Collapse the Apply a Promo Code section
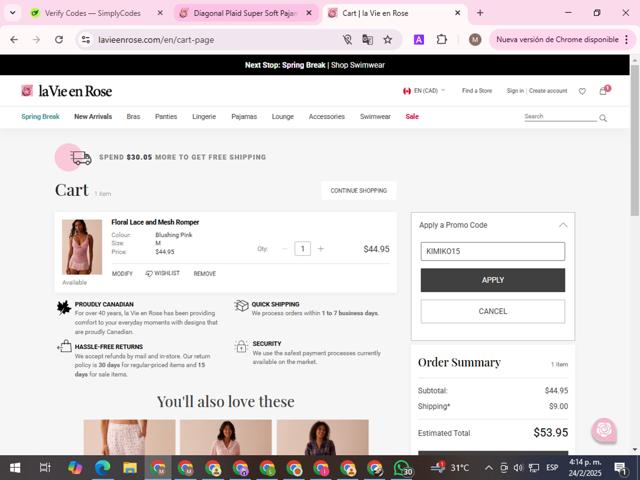 [563, 225]
